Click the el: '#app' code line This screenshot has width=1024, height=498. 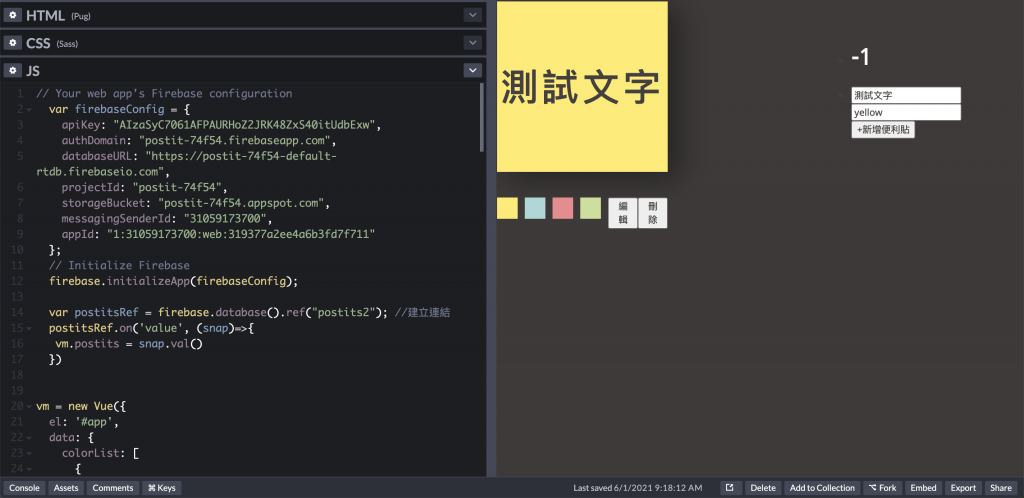point(84,422)
